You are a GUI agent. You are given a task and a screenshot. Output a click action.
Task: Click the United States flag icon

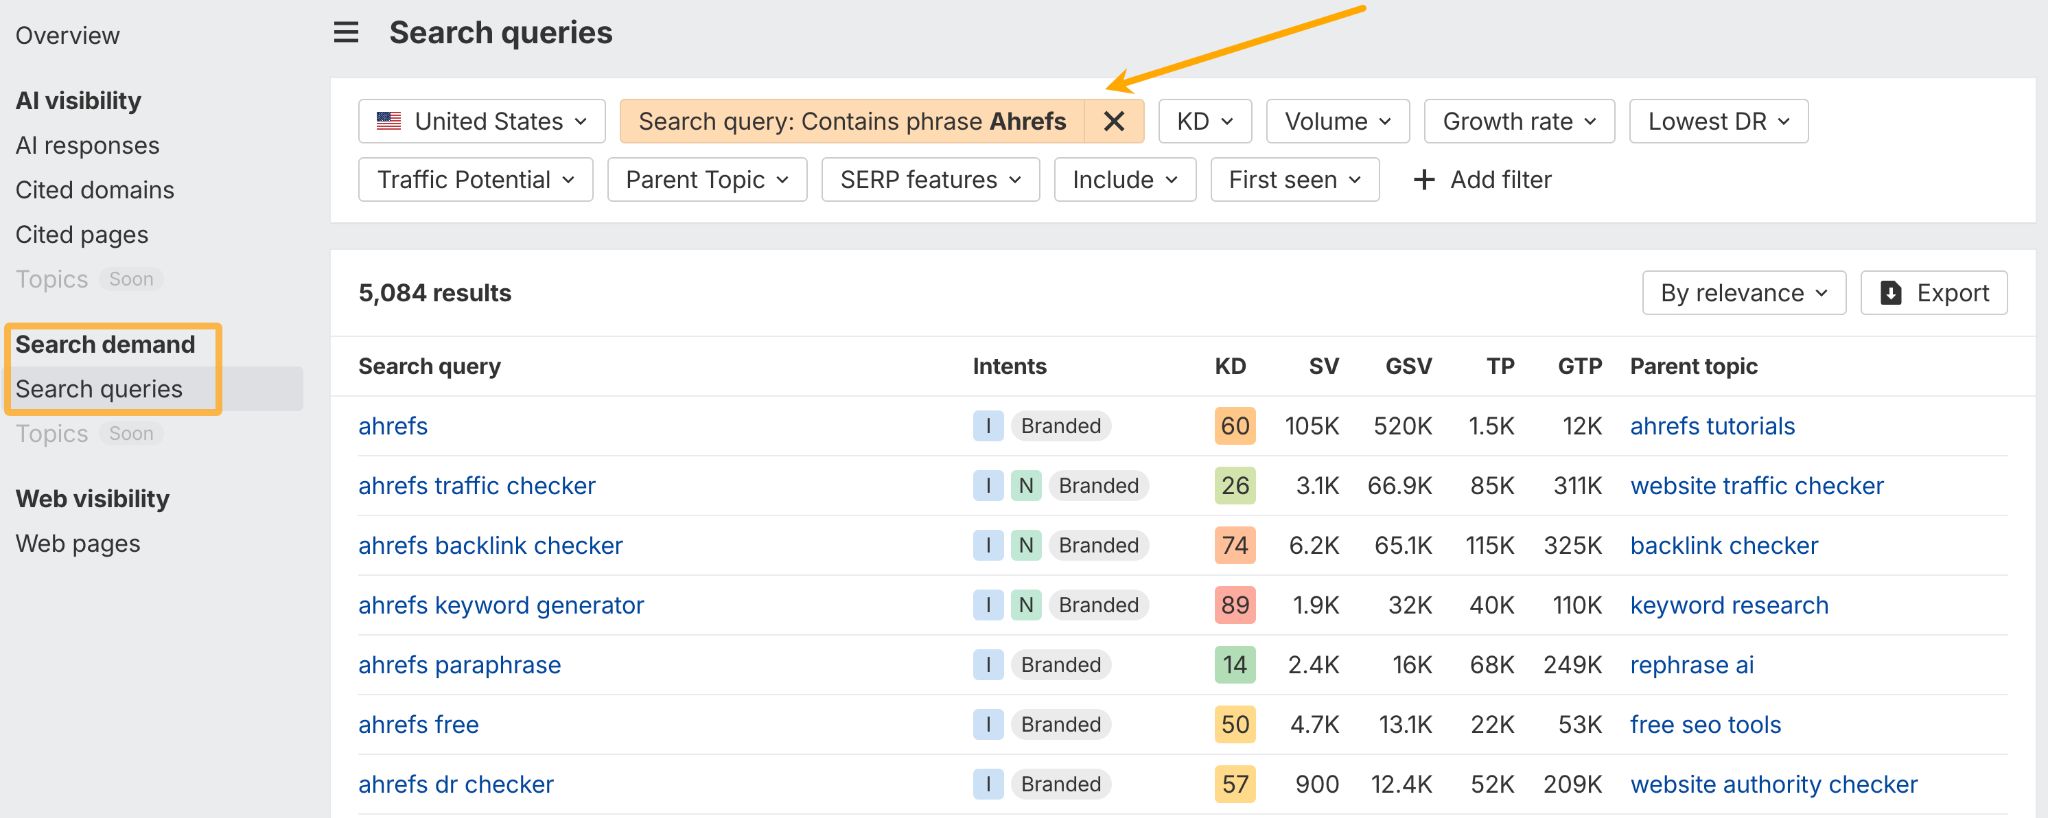click(x=389, y=122)
